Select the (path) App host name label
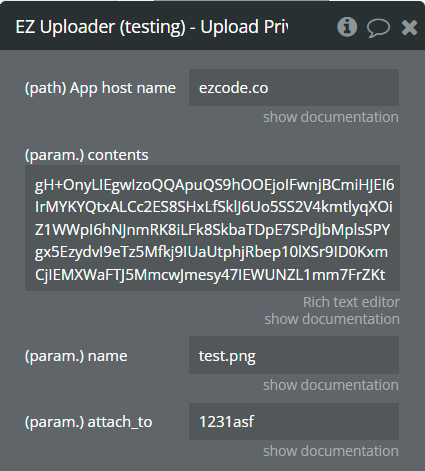This screenshot has height=471, width=425. coord(100,88)
